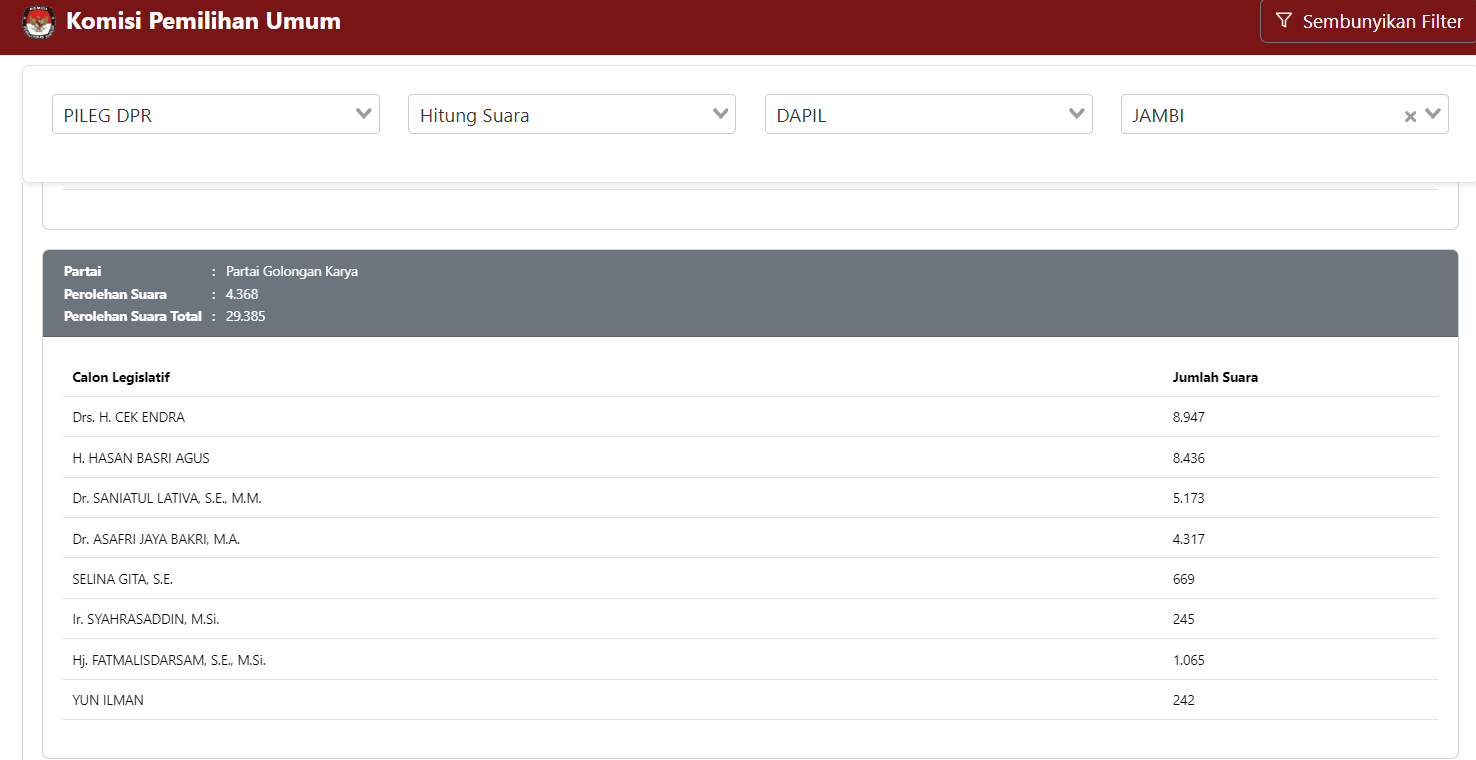Click the chevron arrow of the Hitung Suara dropdown
The width and height of the screenshot is (1476, 760).
(x=720, y=114)
